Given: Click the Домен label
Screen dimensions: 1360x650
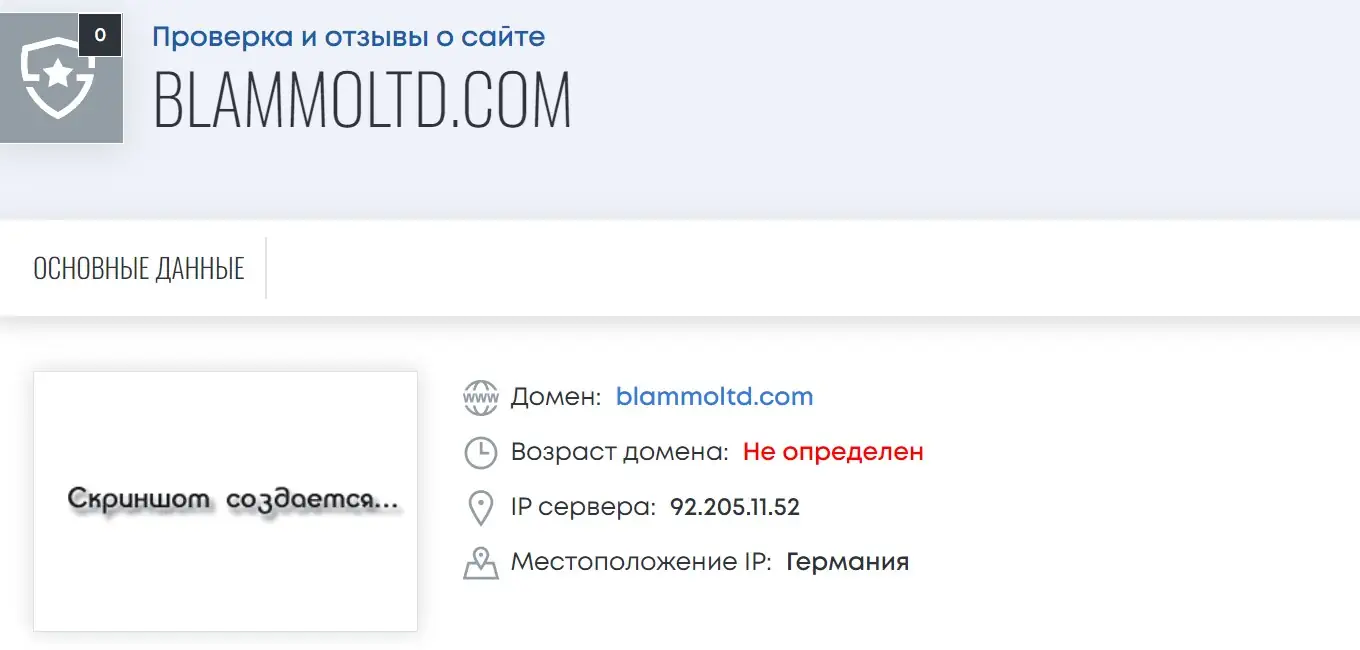Looking at the screenshot, I should 556,396.
